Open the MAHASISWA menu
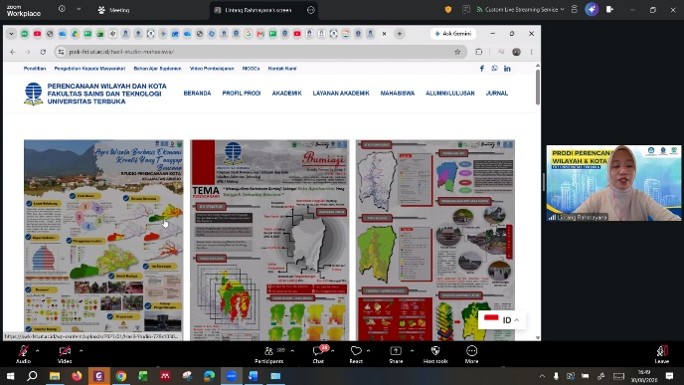Image resolution: width=684 pixels, height=385 pixels. coord(397,93)
